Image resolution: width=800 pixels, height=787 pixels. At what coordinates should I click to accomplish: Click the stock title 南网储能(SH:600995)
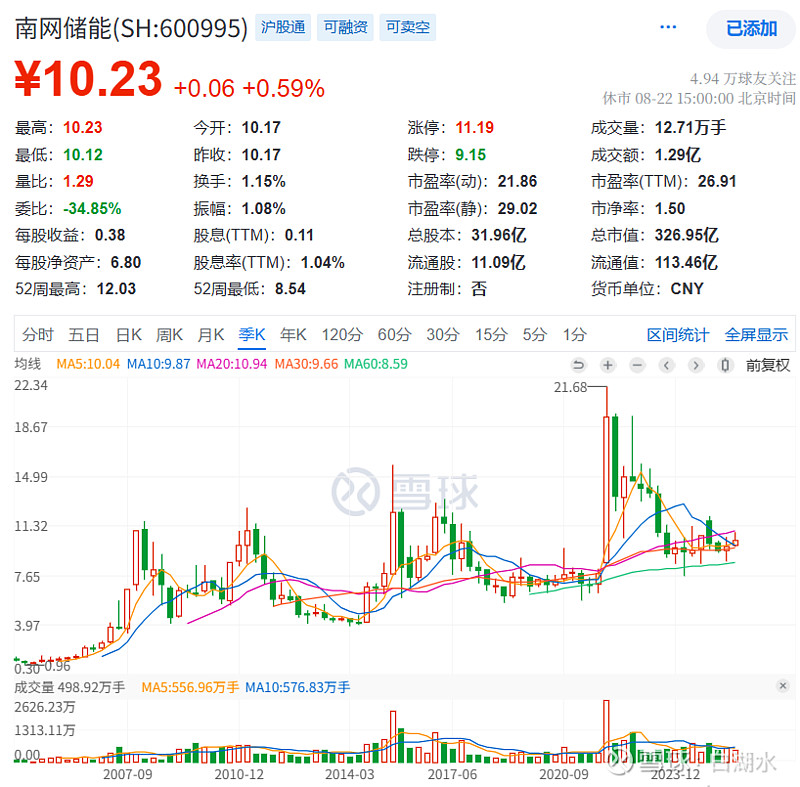coord(131,29)
